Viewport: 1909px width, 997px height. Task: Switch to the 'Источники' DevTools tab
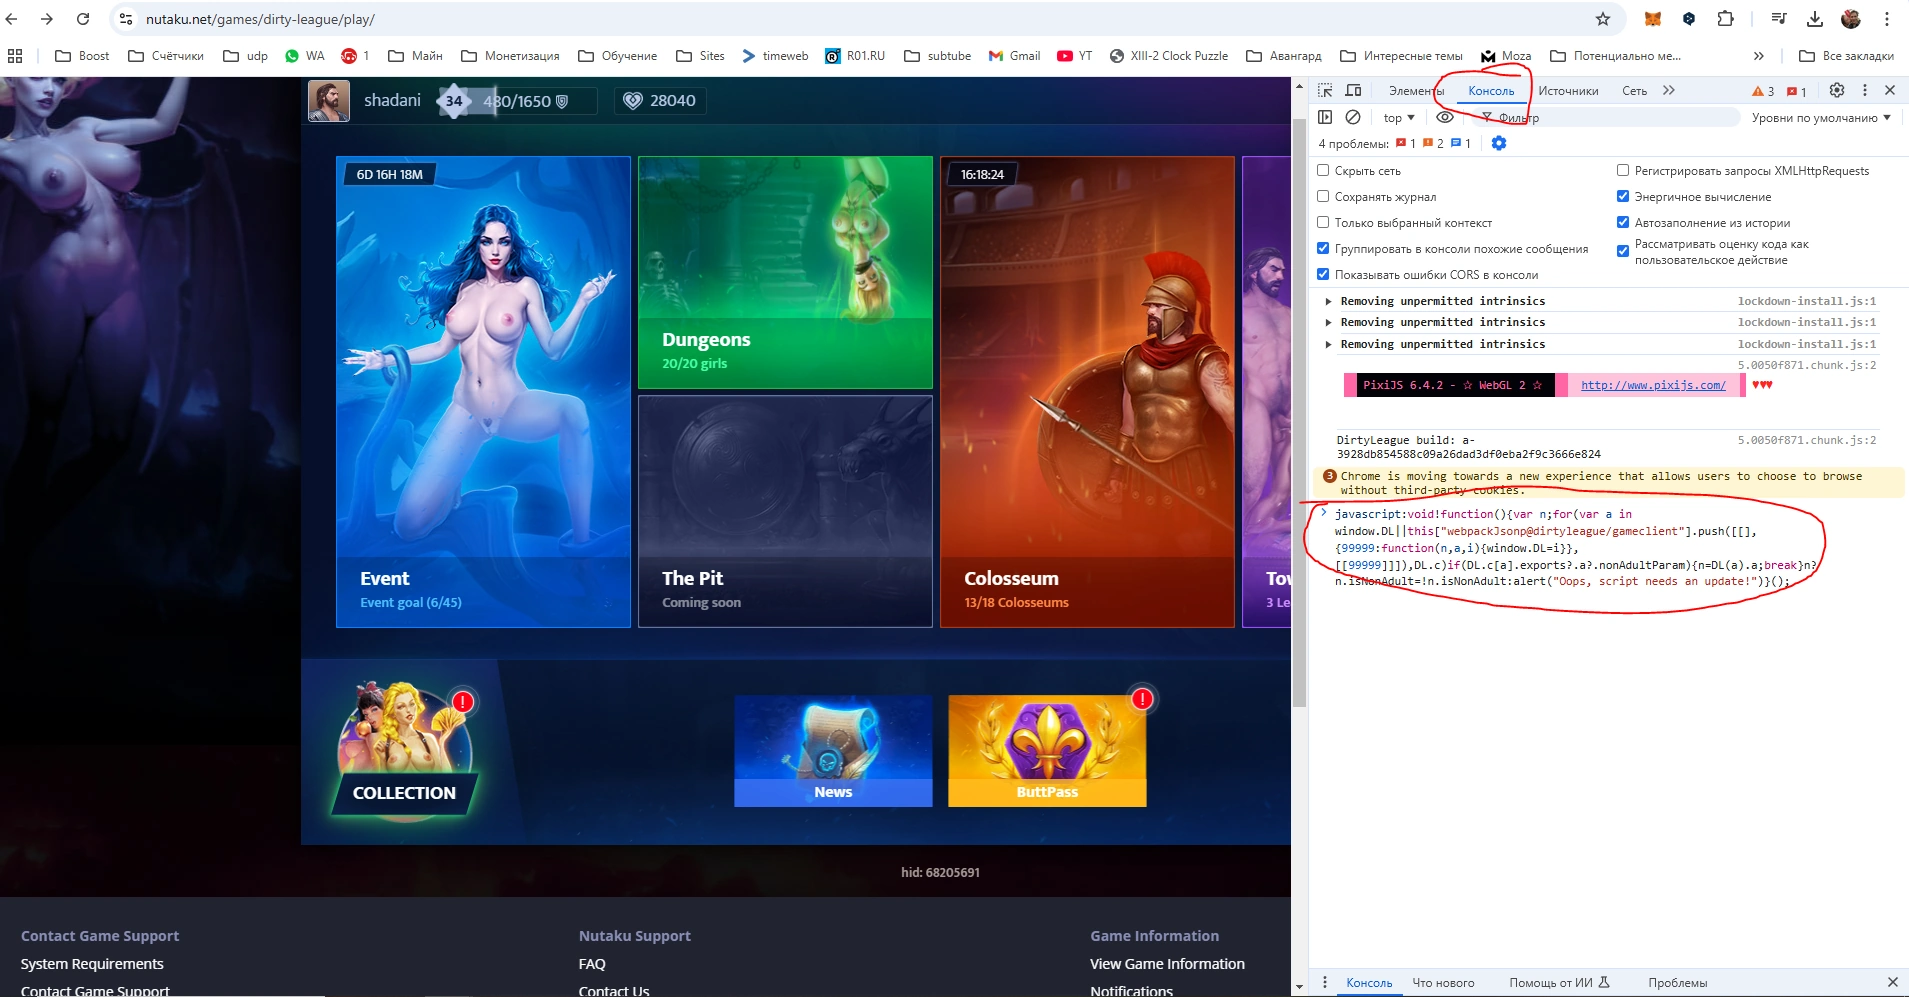[x=1567, y=91]
